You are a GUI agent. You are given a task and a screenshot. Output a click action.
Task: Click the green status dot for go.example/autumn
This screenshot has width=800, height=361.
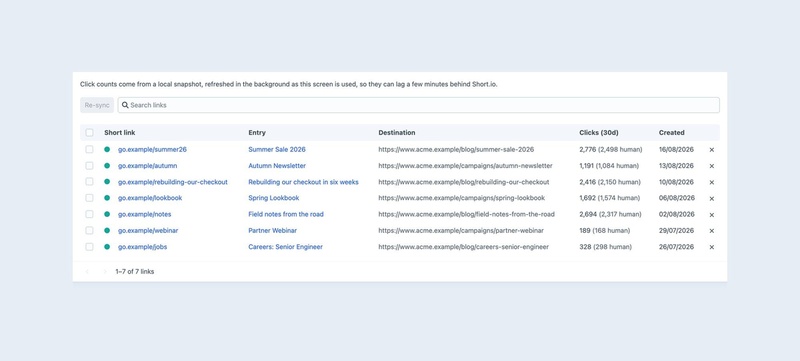[x=107, y=166]
